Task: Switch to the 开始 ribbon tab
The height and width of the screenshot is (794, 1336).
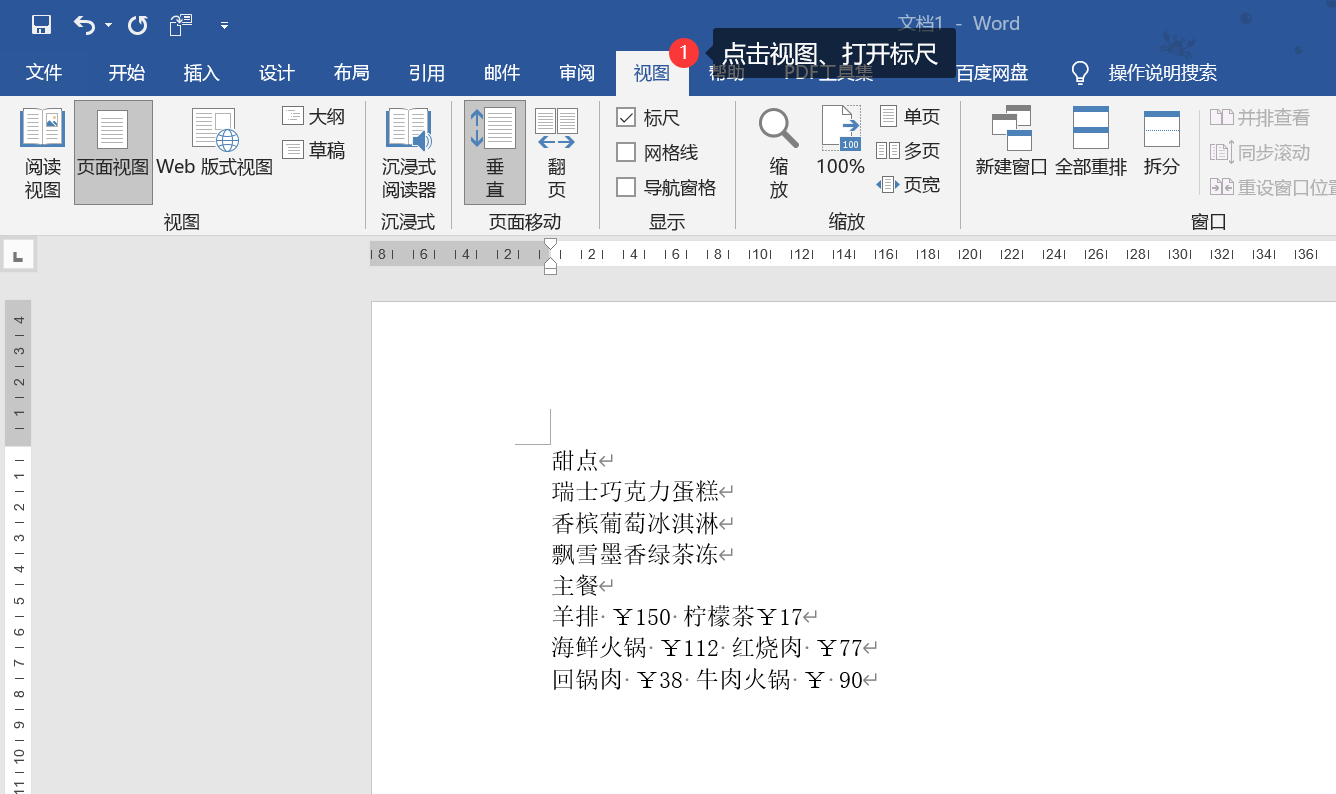Action: (x=126, y=73)
